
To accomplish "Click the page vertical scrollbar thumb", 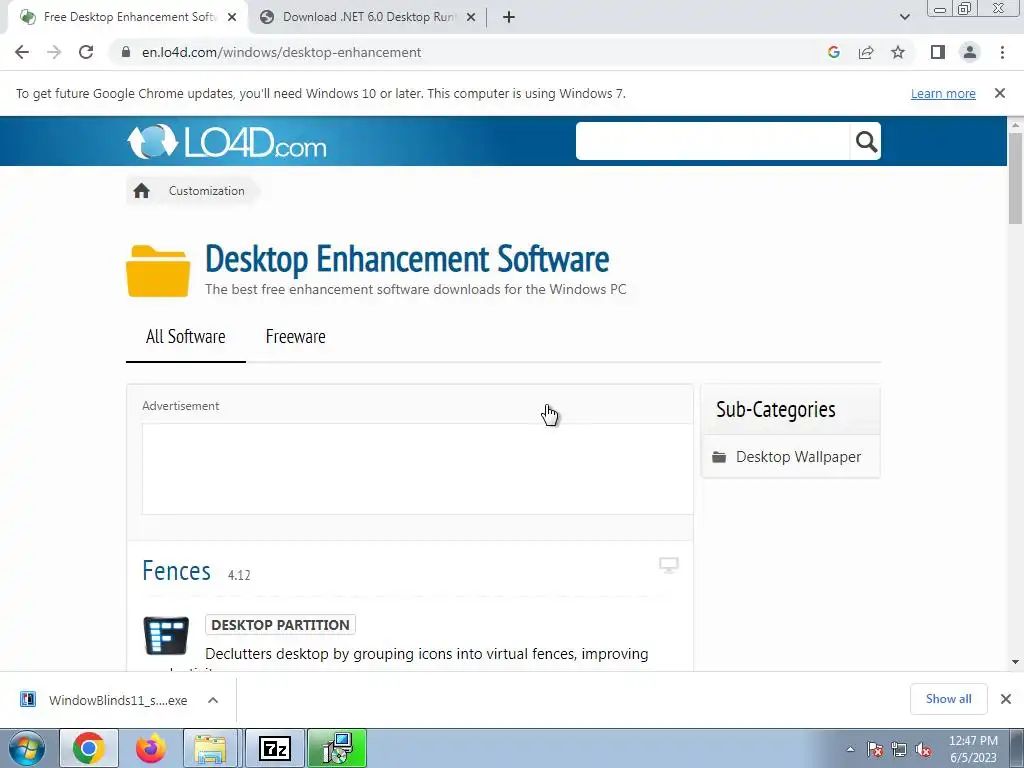I will click(x=1015, y=178).
